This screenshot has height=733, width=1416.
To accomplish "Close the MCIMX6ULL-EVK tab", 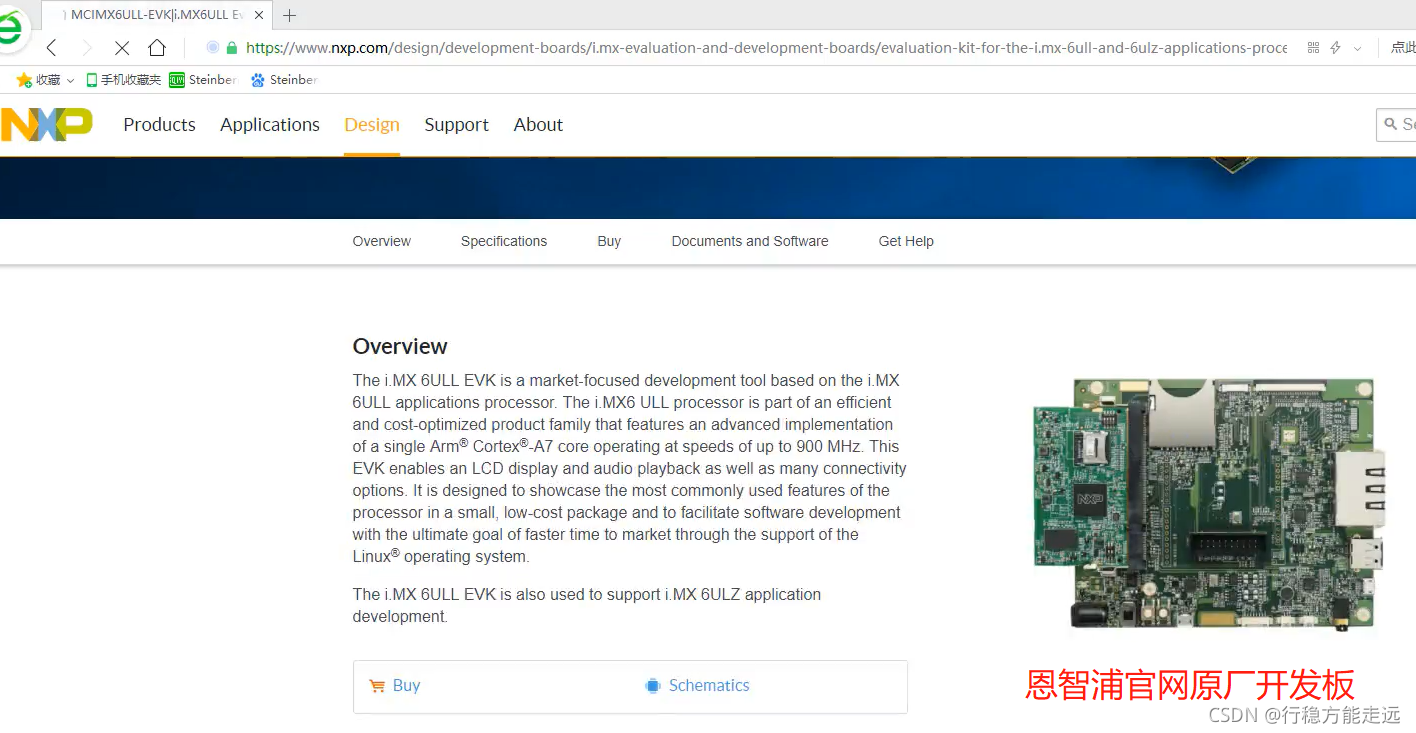I will (259, 15).
